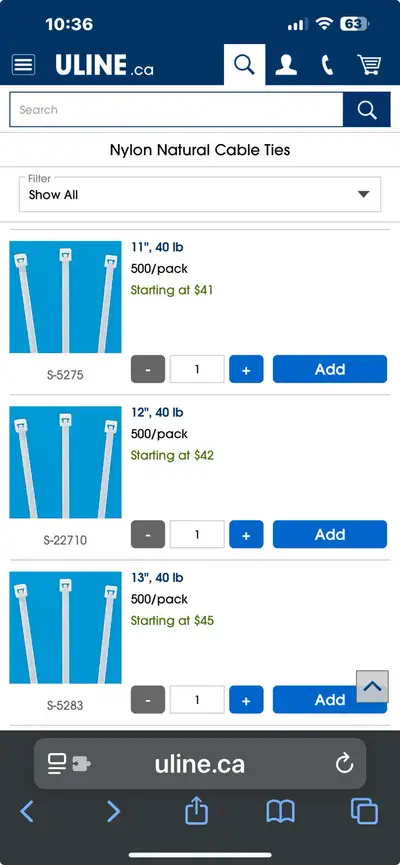Screen dimensions: 400x865
Task: Open the S-5275 cable tie thumbnail
Action: [65, 297]
